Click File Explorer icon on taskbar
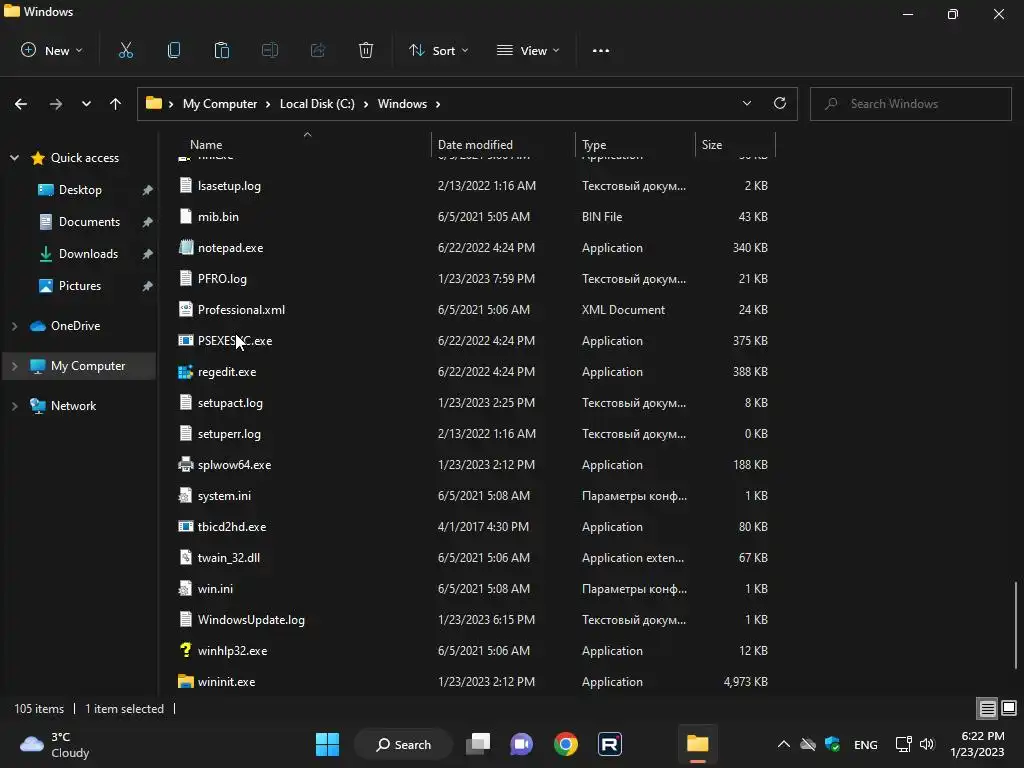Image resolution: width=1024 pixels, height=768 pixels. 697,744
